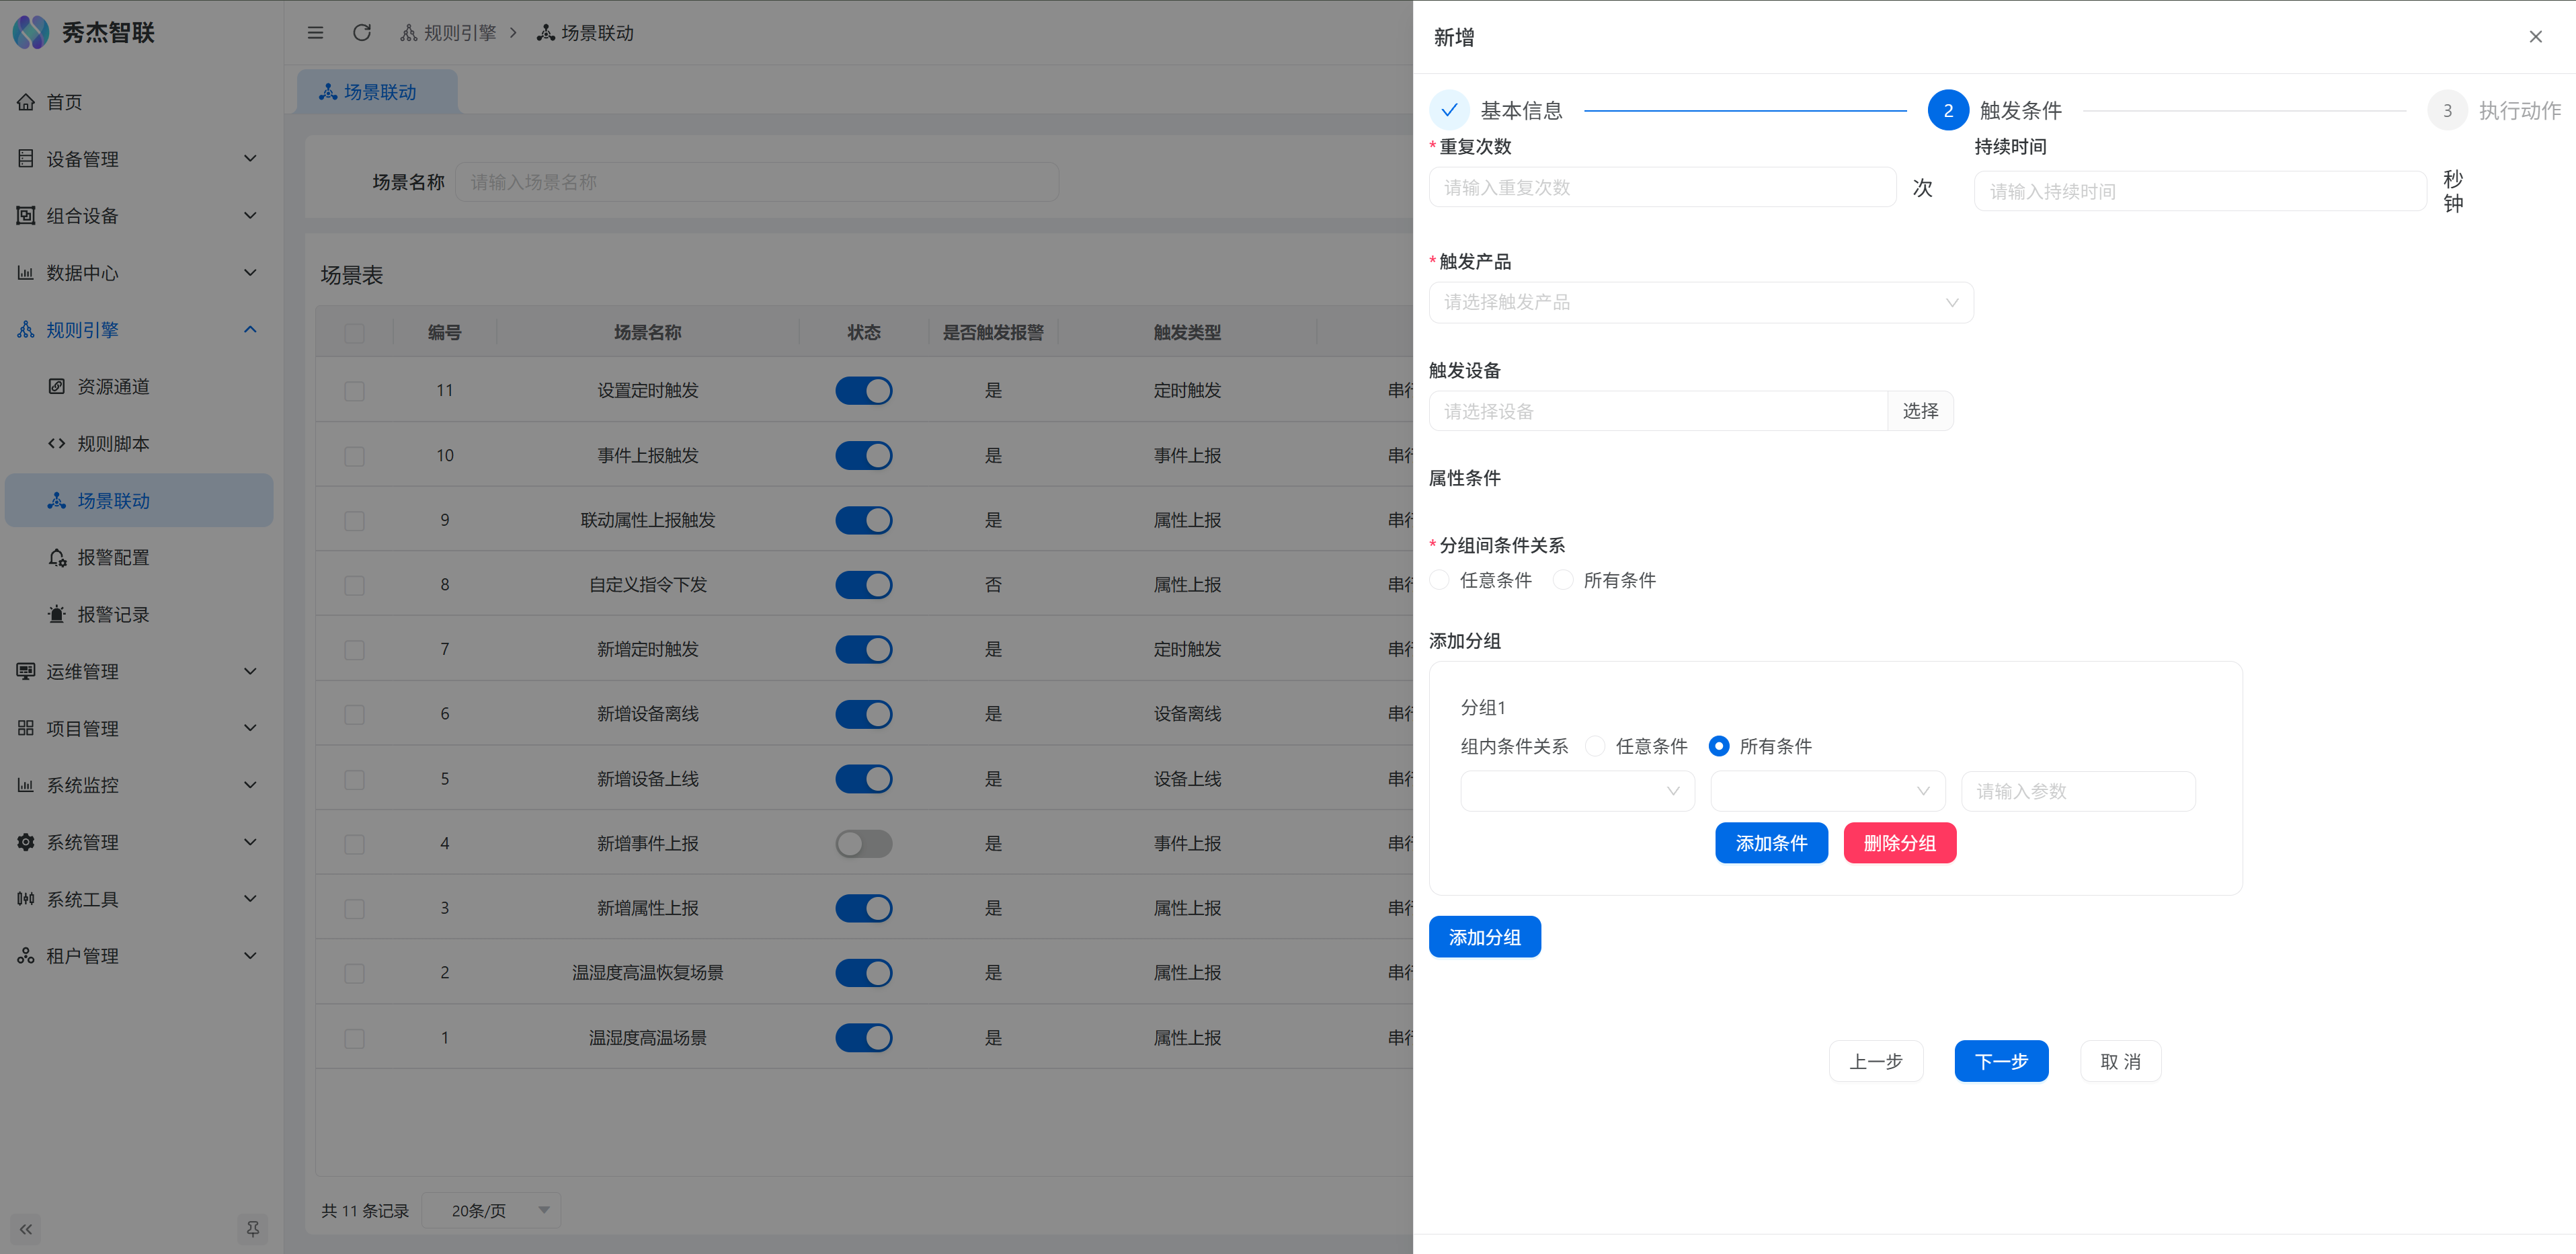Open 报警配置 menu item

click(x=112, y=558)
